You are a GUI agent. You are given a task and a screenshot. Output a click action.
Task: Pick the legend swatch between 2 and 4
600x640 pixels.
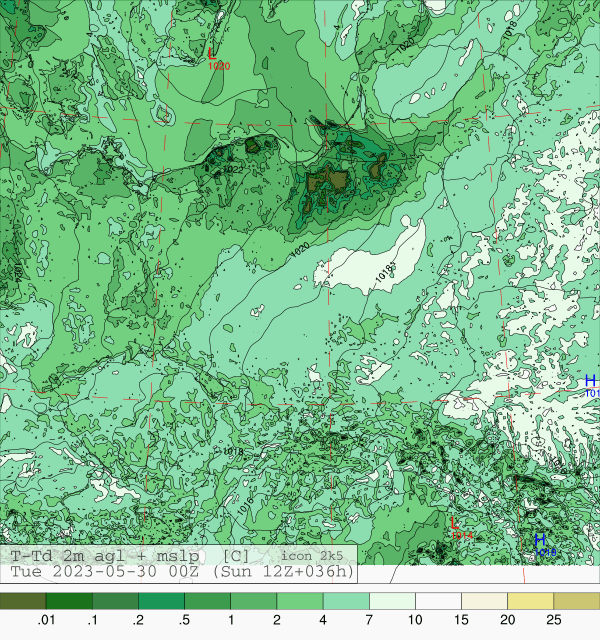point(299,601)
